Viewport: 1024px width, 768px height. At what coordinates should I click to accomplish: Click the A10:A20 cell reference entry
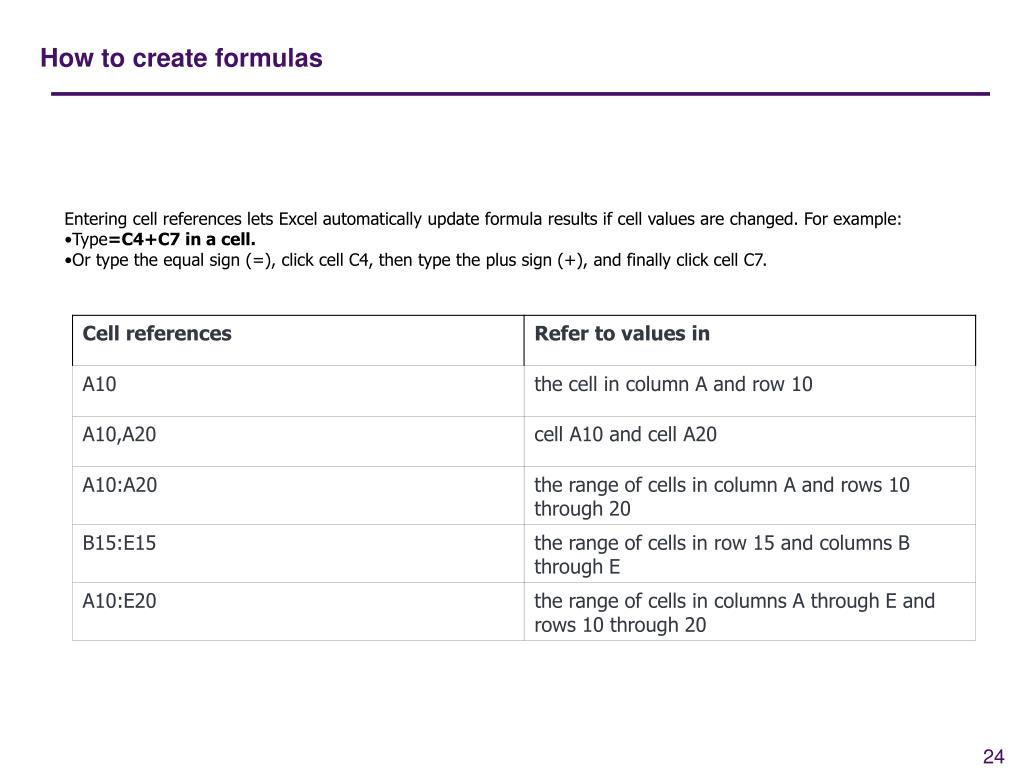[120, 485]
